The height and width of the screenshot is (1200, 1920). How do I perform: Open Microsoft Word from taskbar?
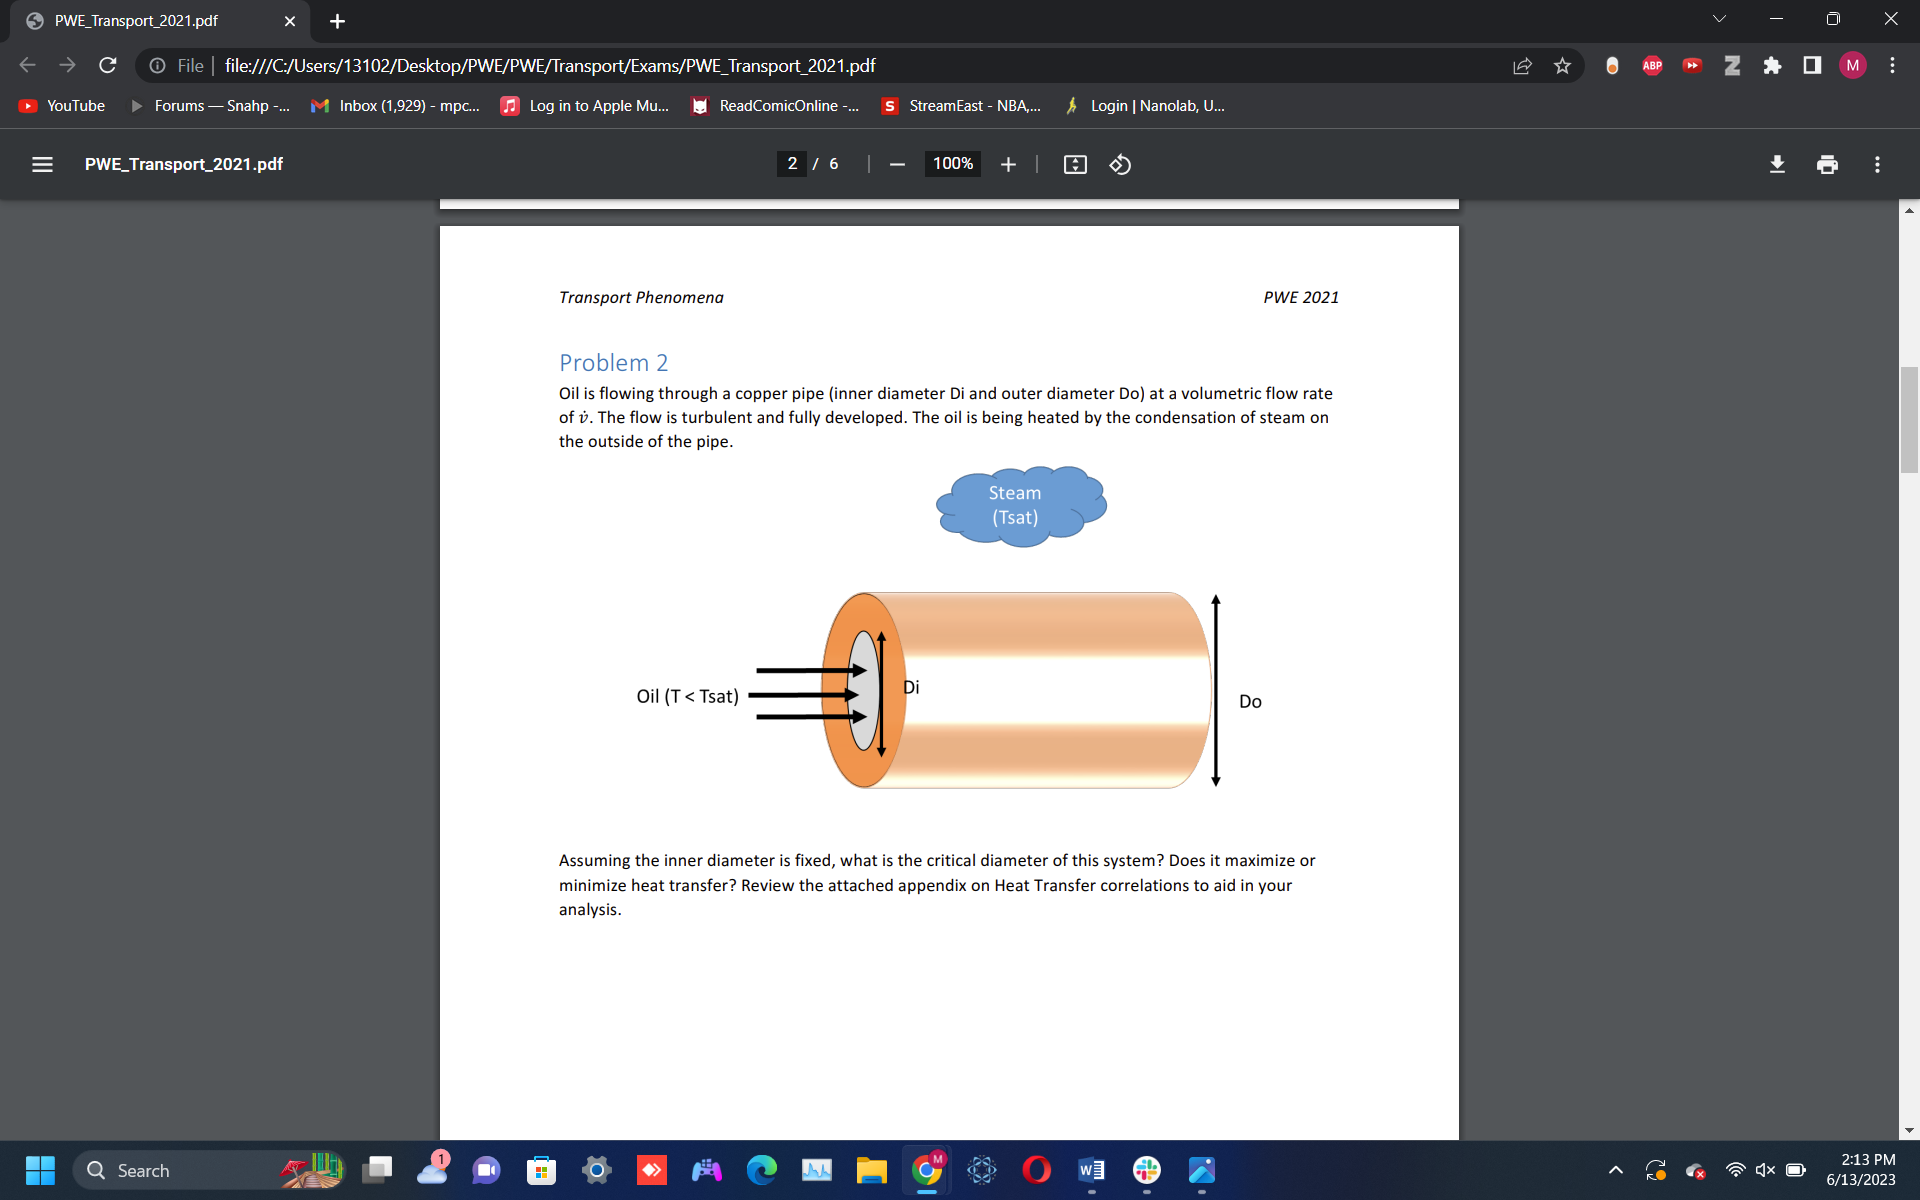(x=1091, y=1170)
